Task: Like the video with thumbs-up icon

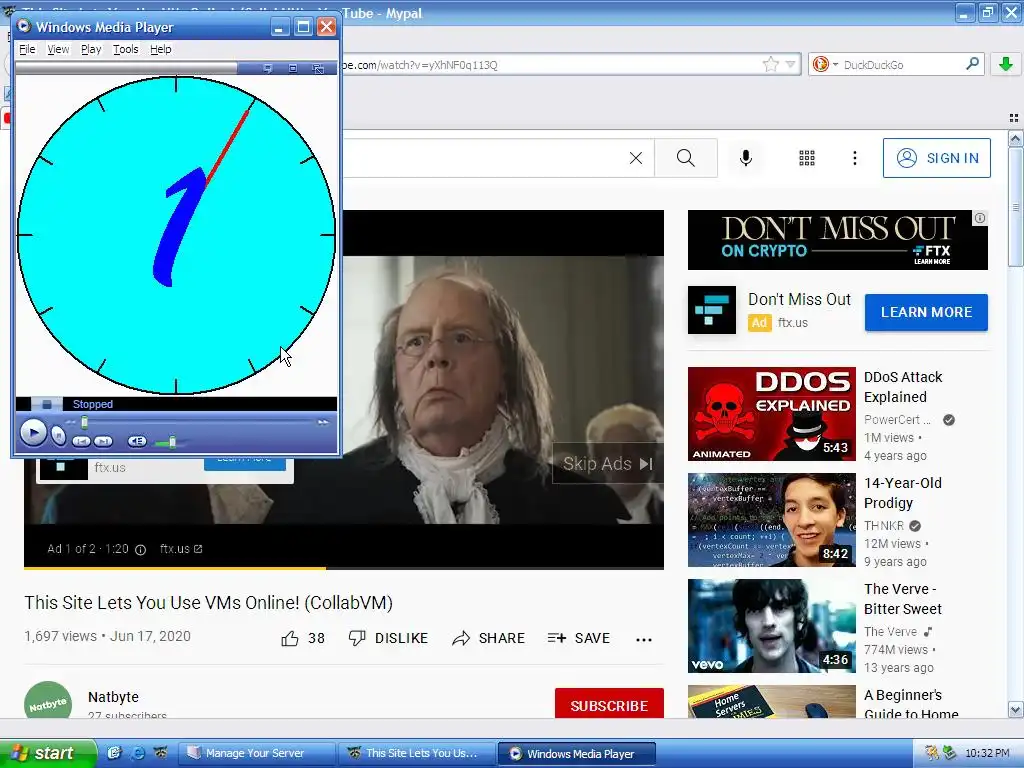Action: [290, 638]
